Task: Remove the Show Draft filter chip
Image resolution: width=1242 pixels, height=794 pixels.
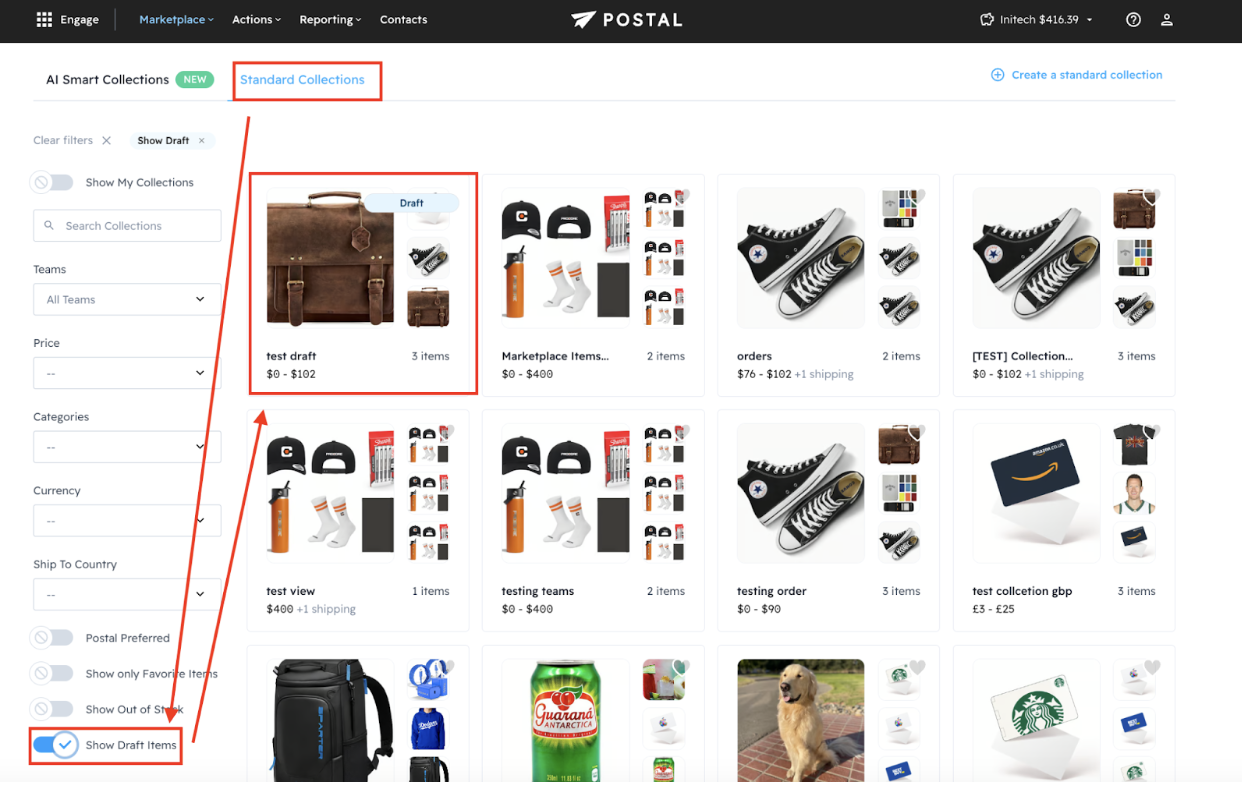Action: pos(202,141)
